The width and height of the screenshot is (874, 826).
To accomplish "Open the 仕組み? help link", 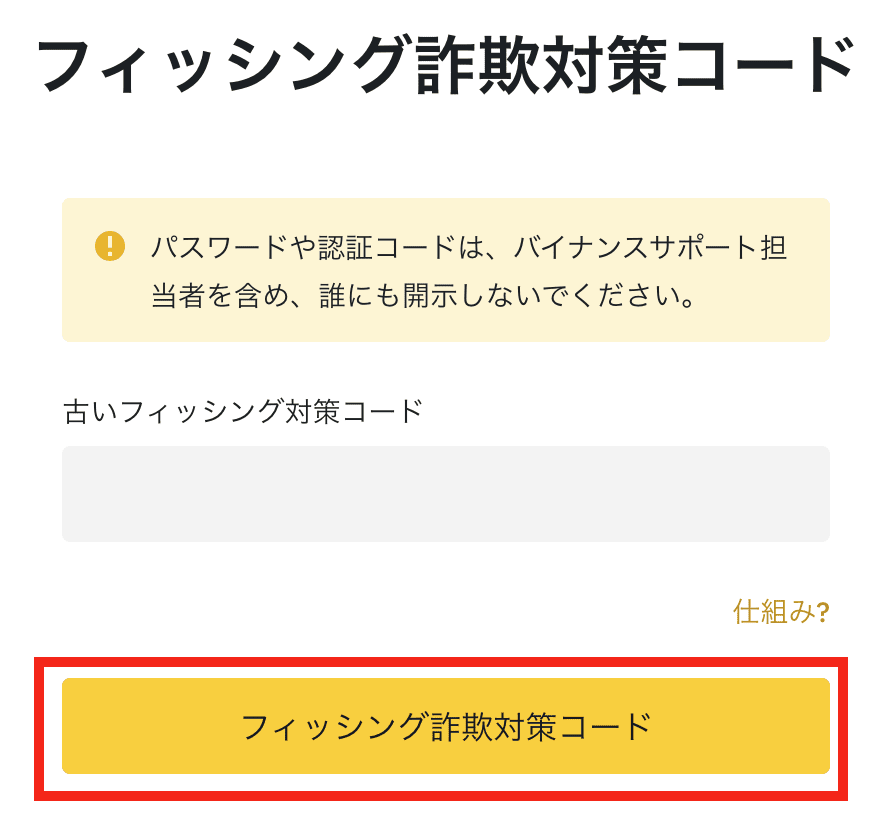I will (781, 611).
